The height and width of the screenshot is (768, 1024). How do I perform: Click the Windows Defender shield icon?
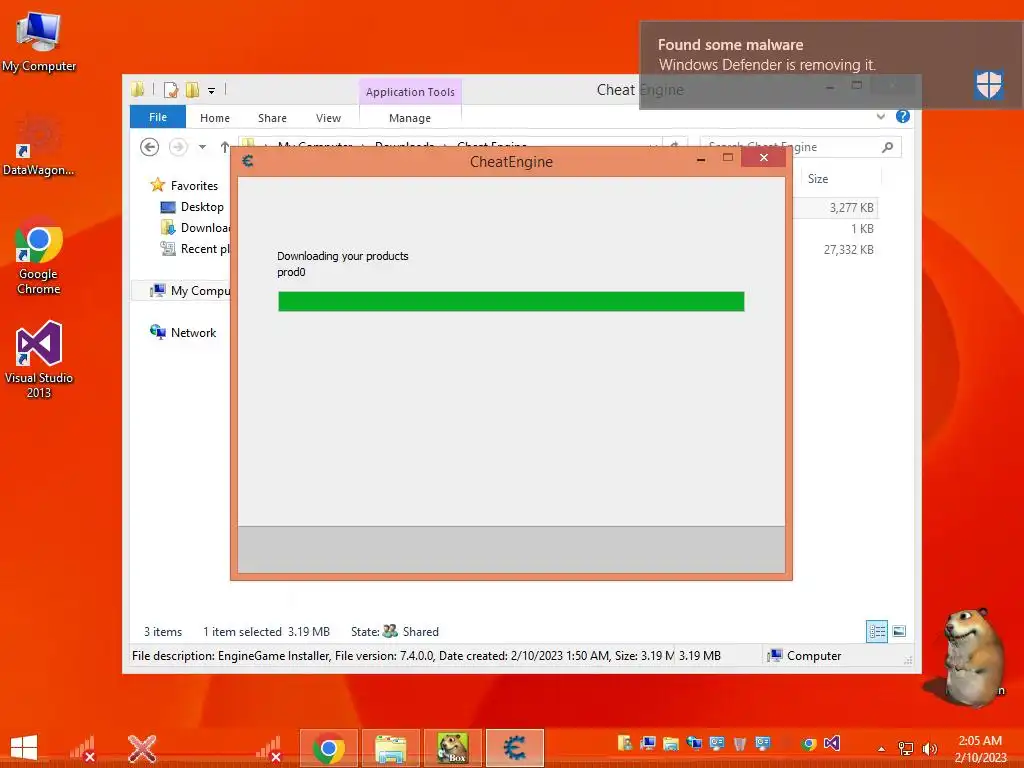point(989,84)
